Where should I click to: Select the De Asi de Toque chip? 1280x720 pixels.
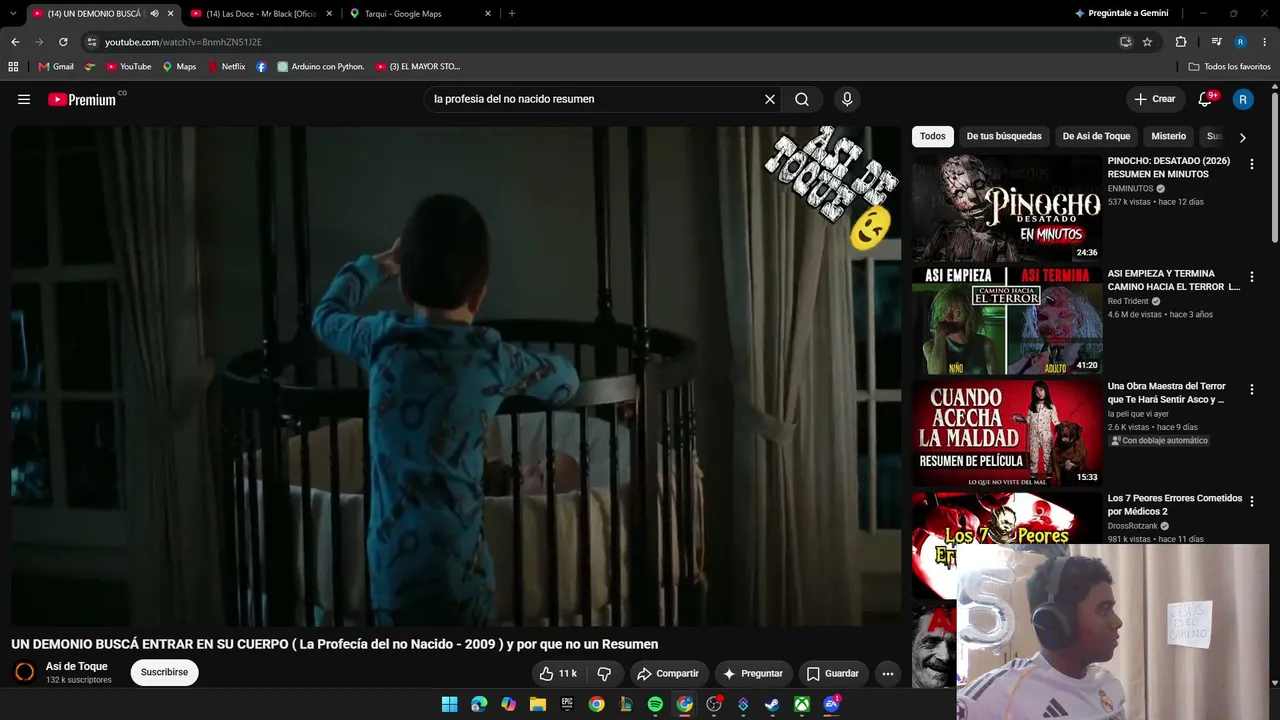point(1096,136)
